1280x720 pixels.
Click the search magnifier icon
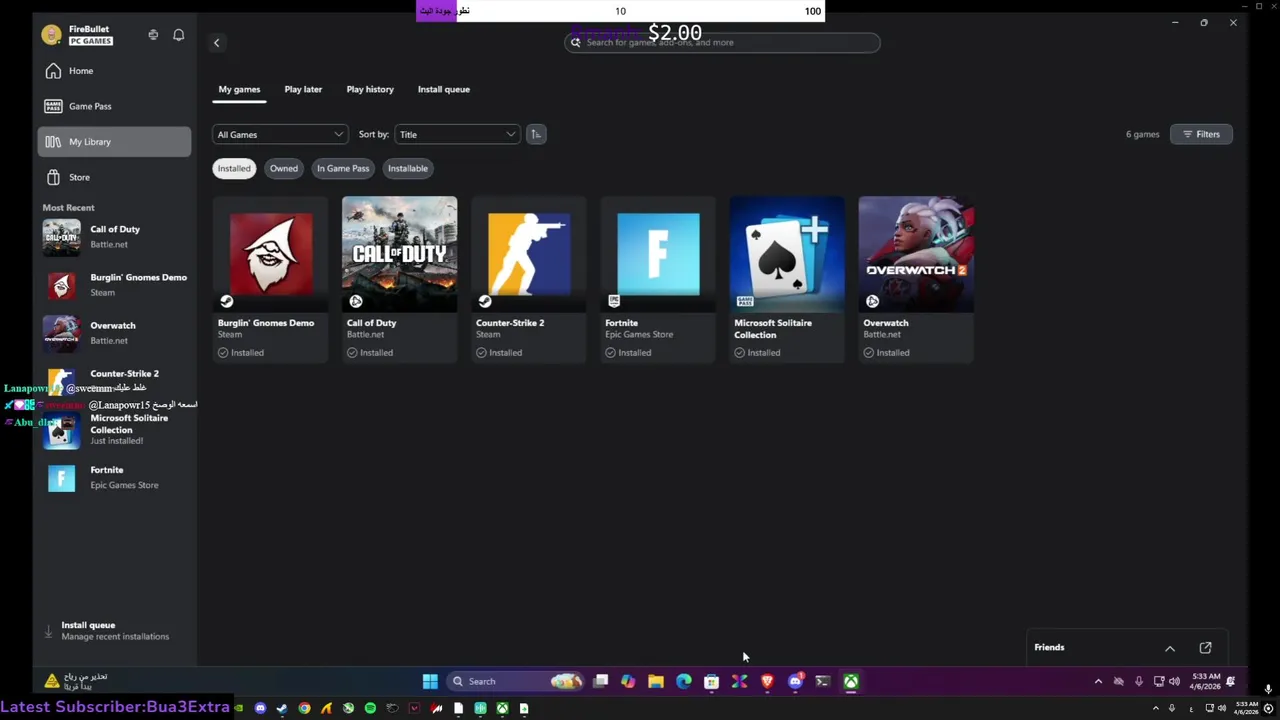[575, 42]
